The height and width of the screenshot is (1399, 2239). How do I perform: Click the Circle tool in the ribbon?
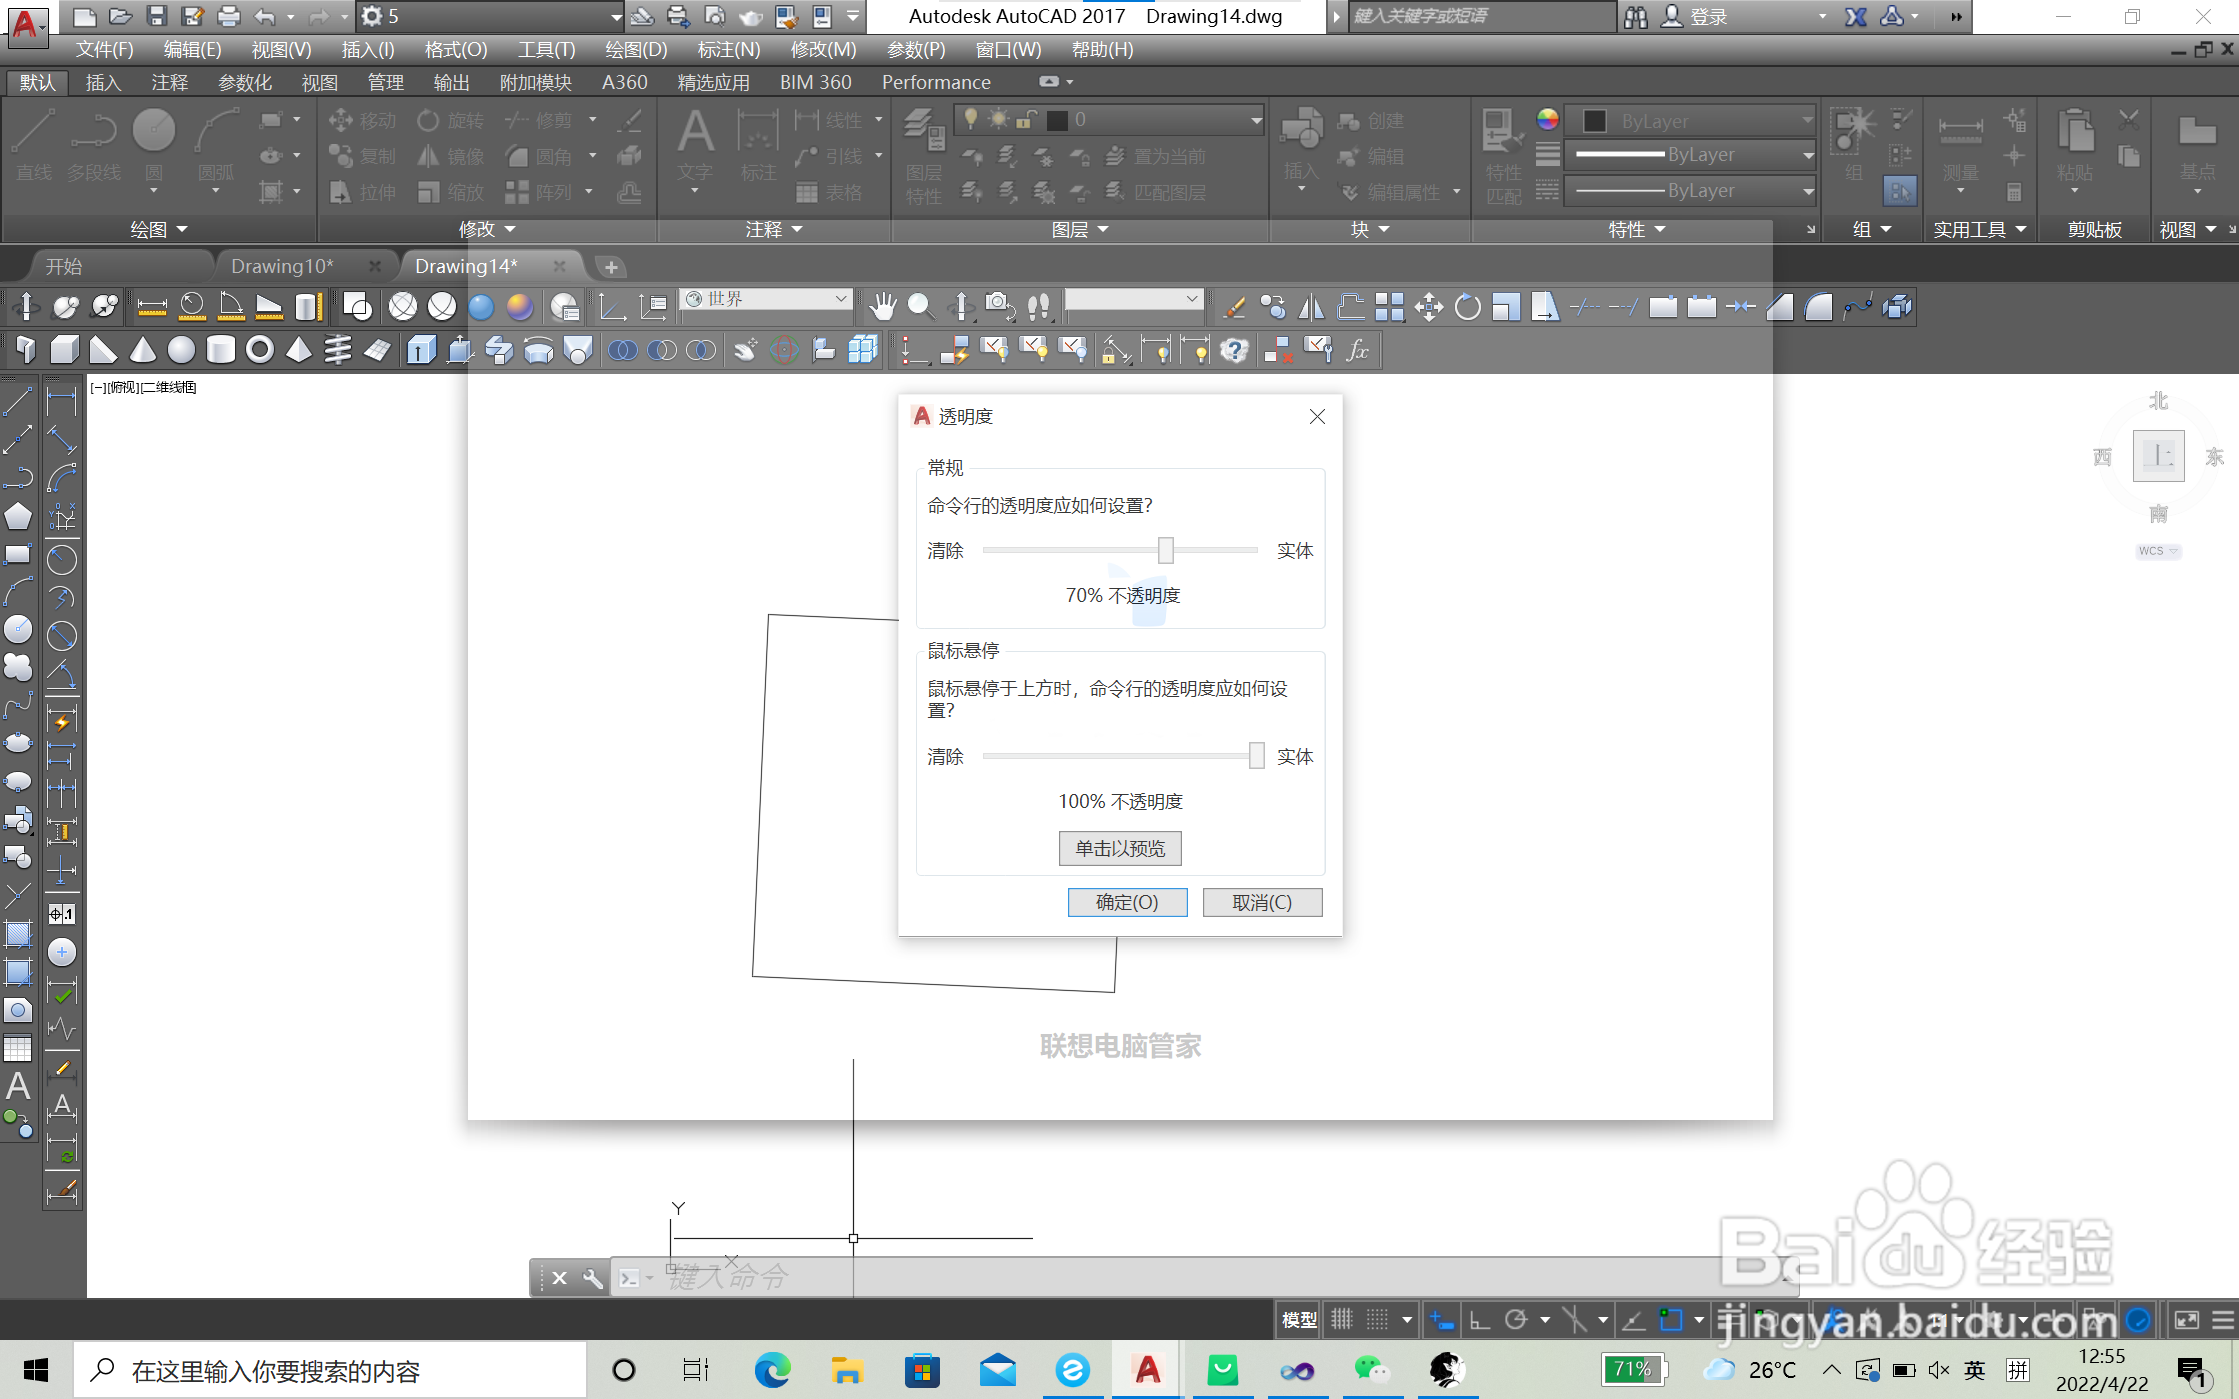[153, 146]
